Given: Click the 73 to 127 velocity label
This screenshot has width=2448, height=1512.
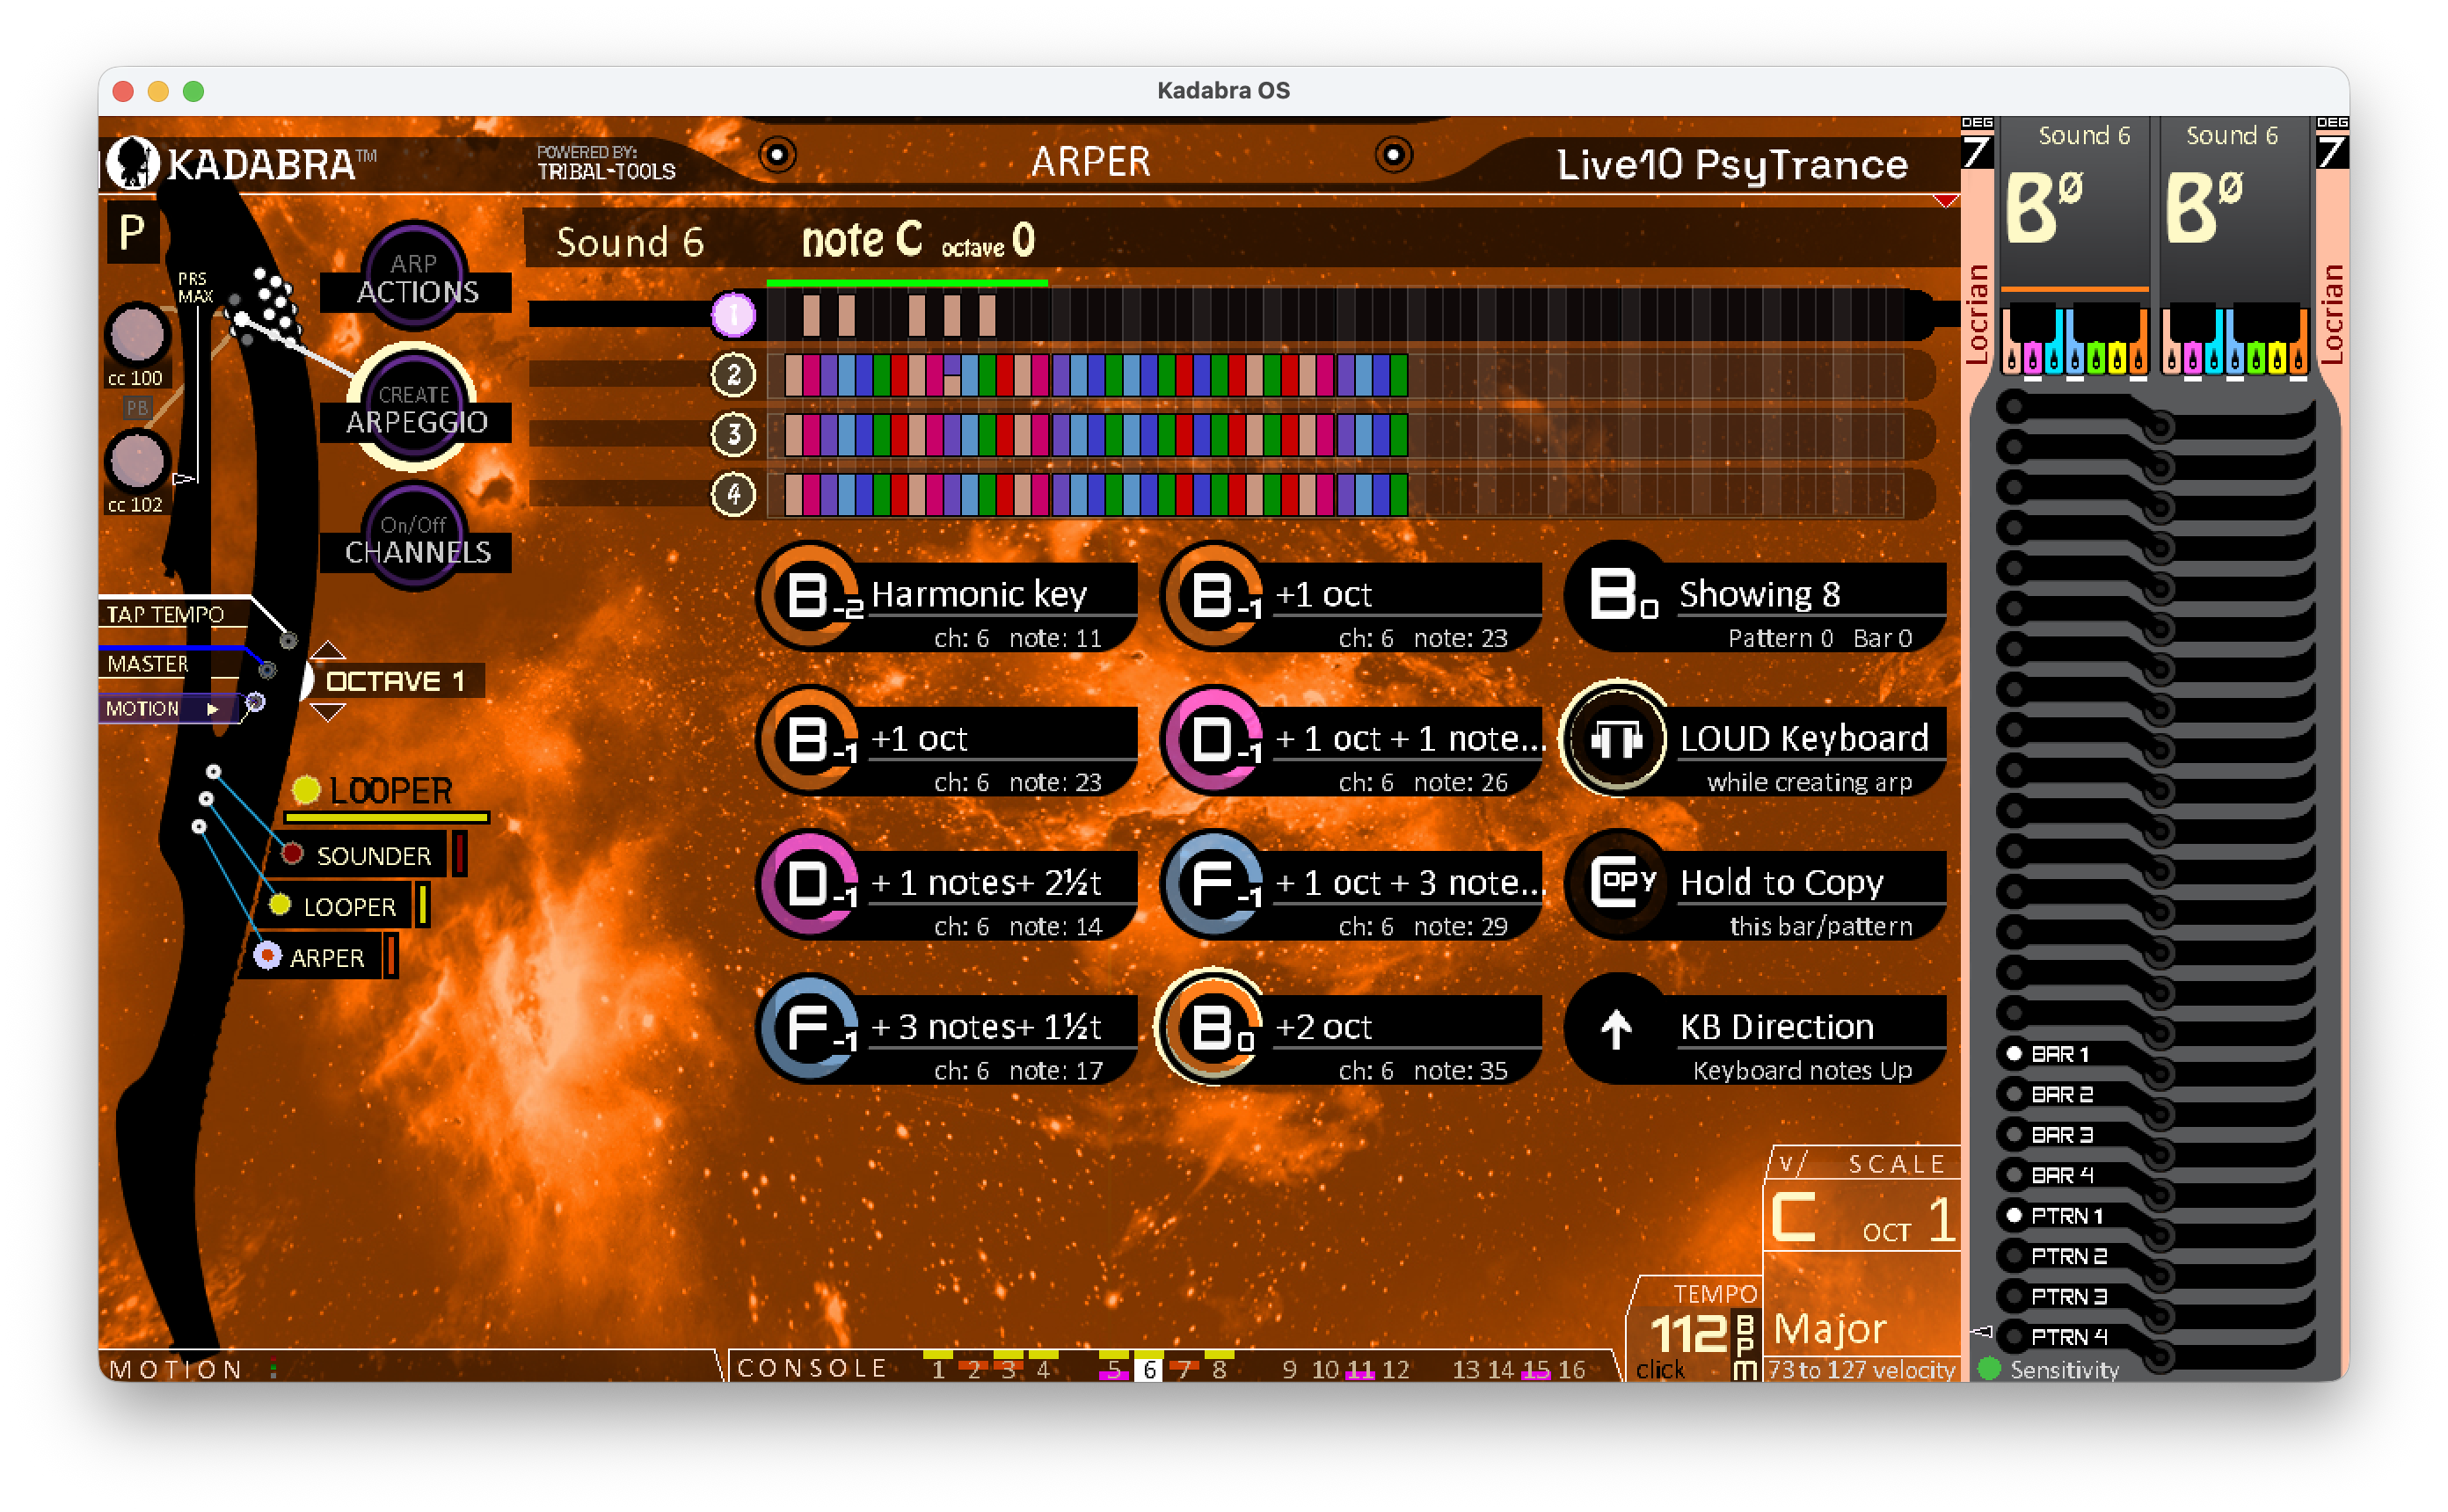Looking at the screenshot, I should coord(1862,1370).
